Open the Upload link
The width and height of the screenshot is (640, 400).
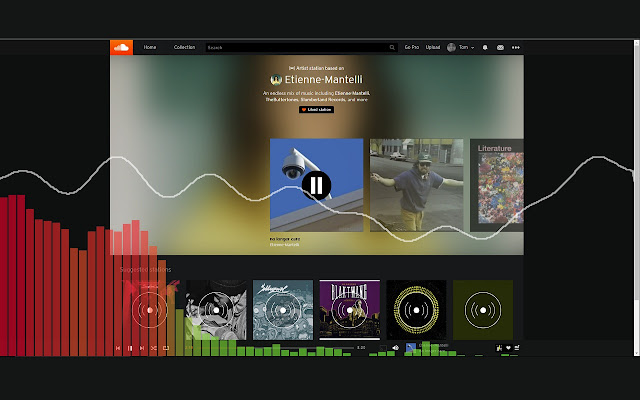(x=433, y=47)
